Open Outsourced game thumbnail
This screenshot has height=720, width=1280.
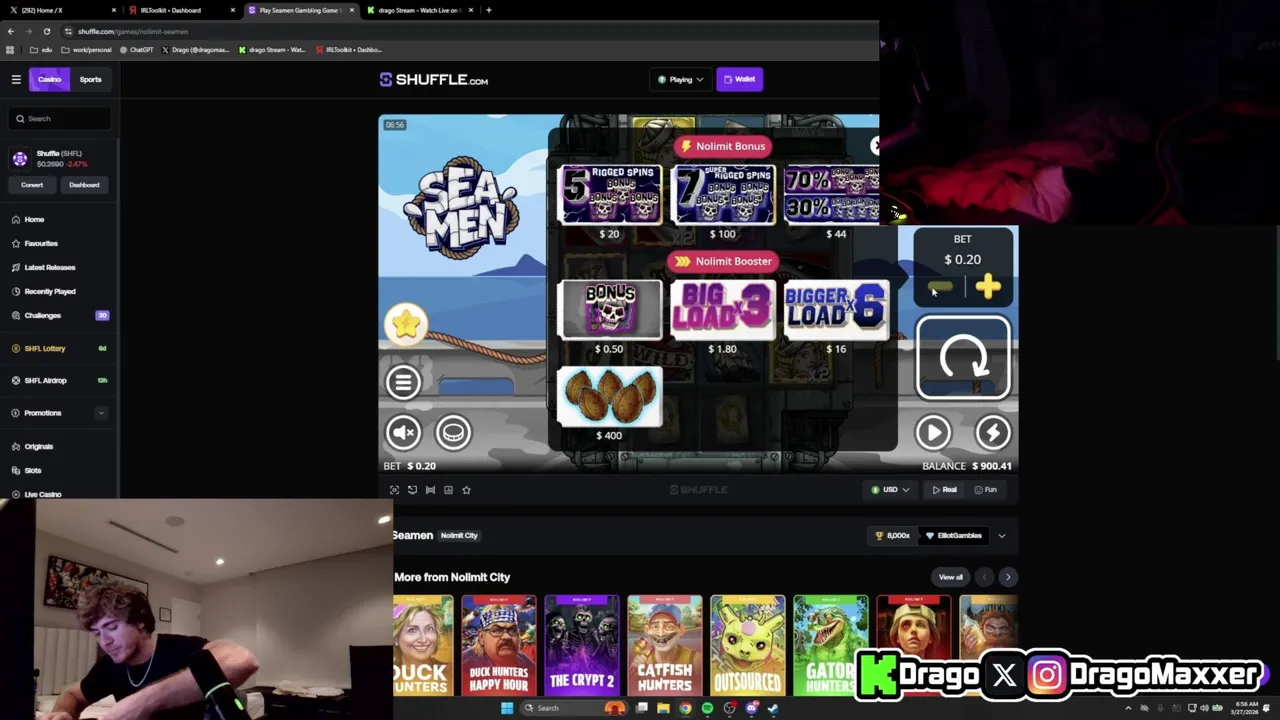coord(747,645)
